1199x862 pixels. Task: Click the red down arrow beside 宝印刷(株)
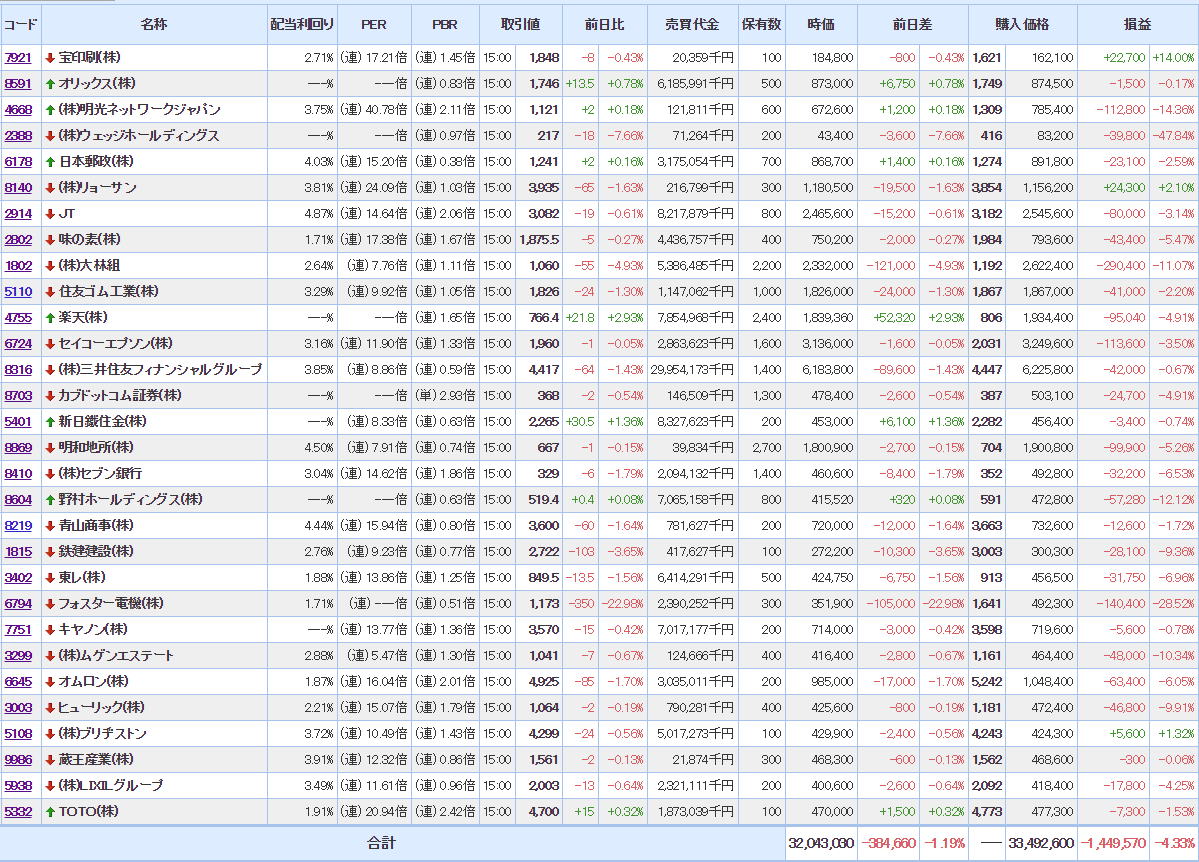tap(50, 58)
